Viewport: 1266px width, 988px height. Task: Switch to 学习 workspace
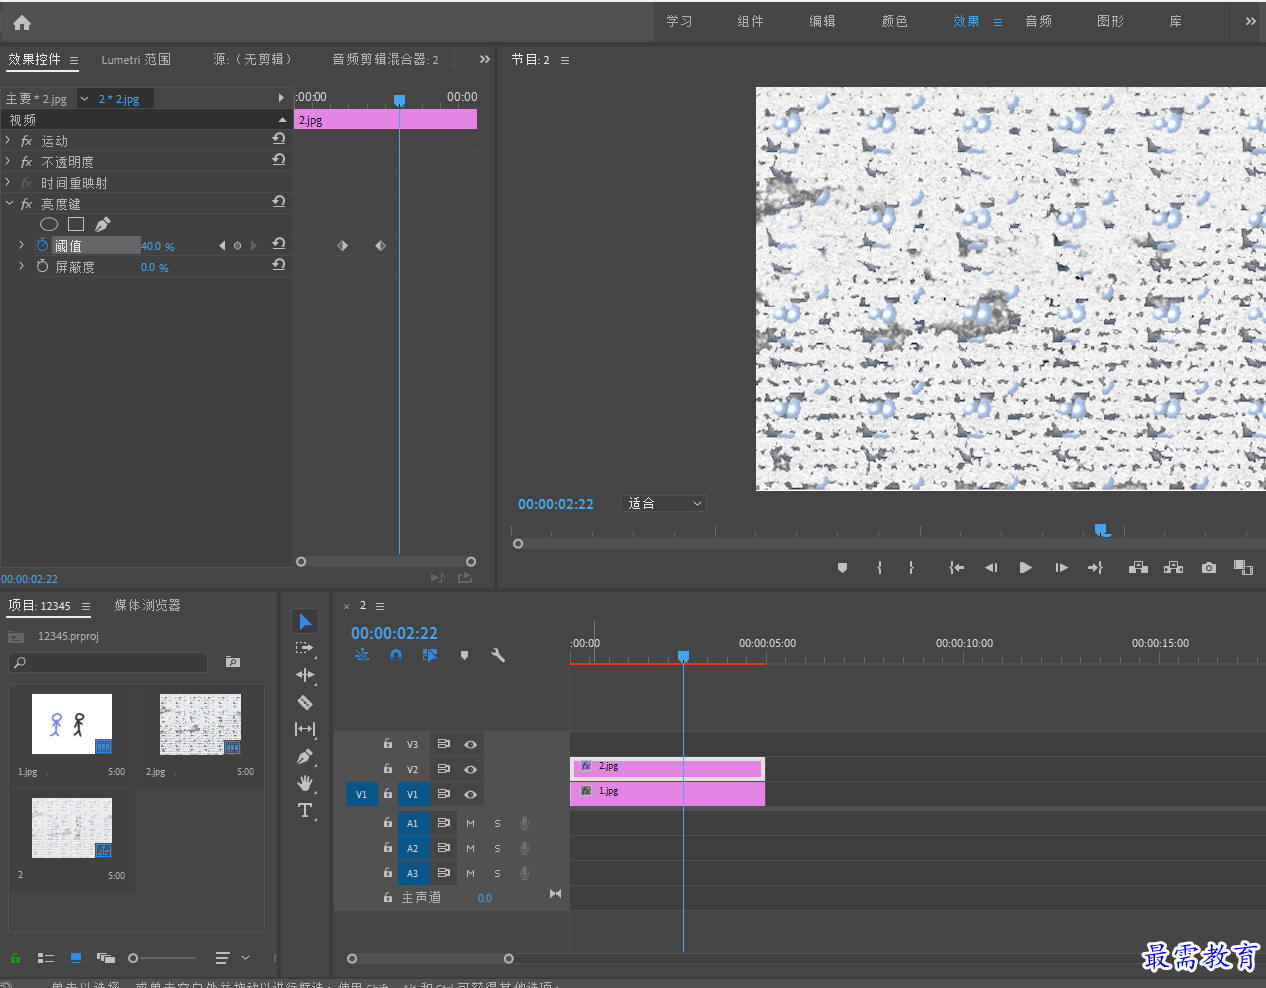680,21
